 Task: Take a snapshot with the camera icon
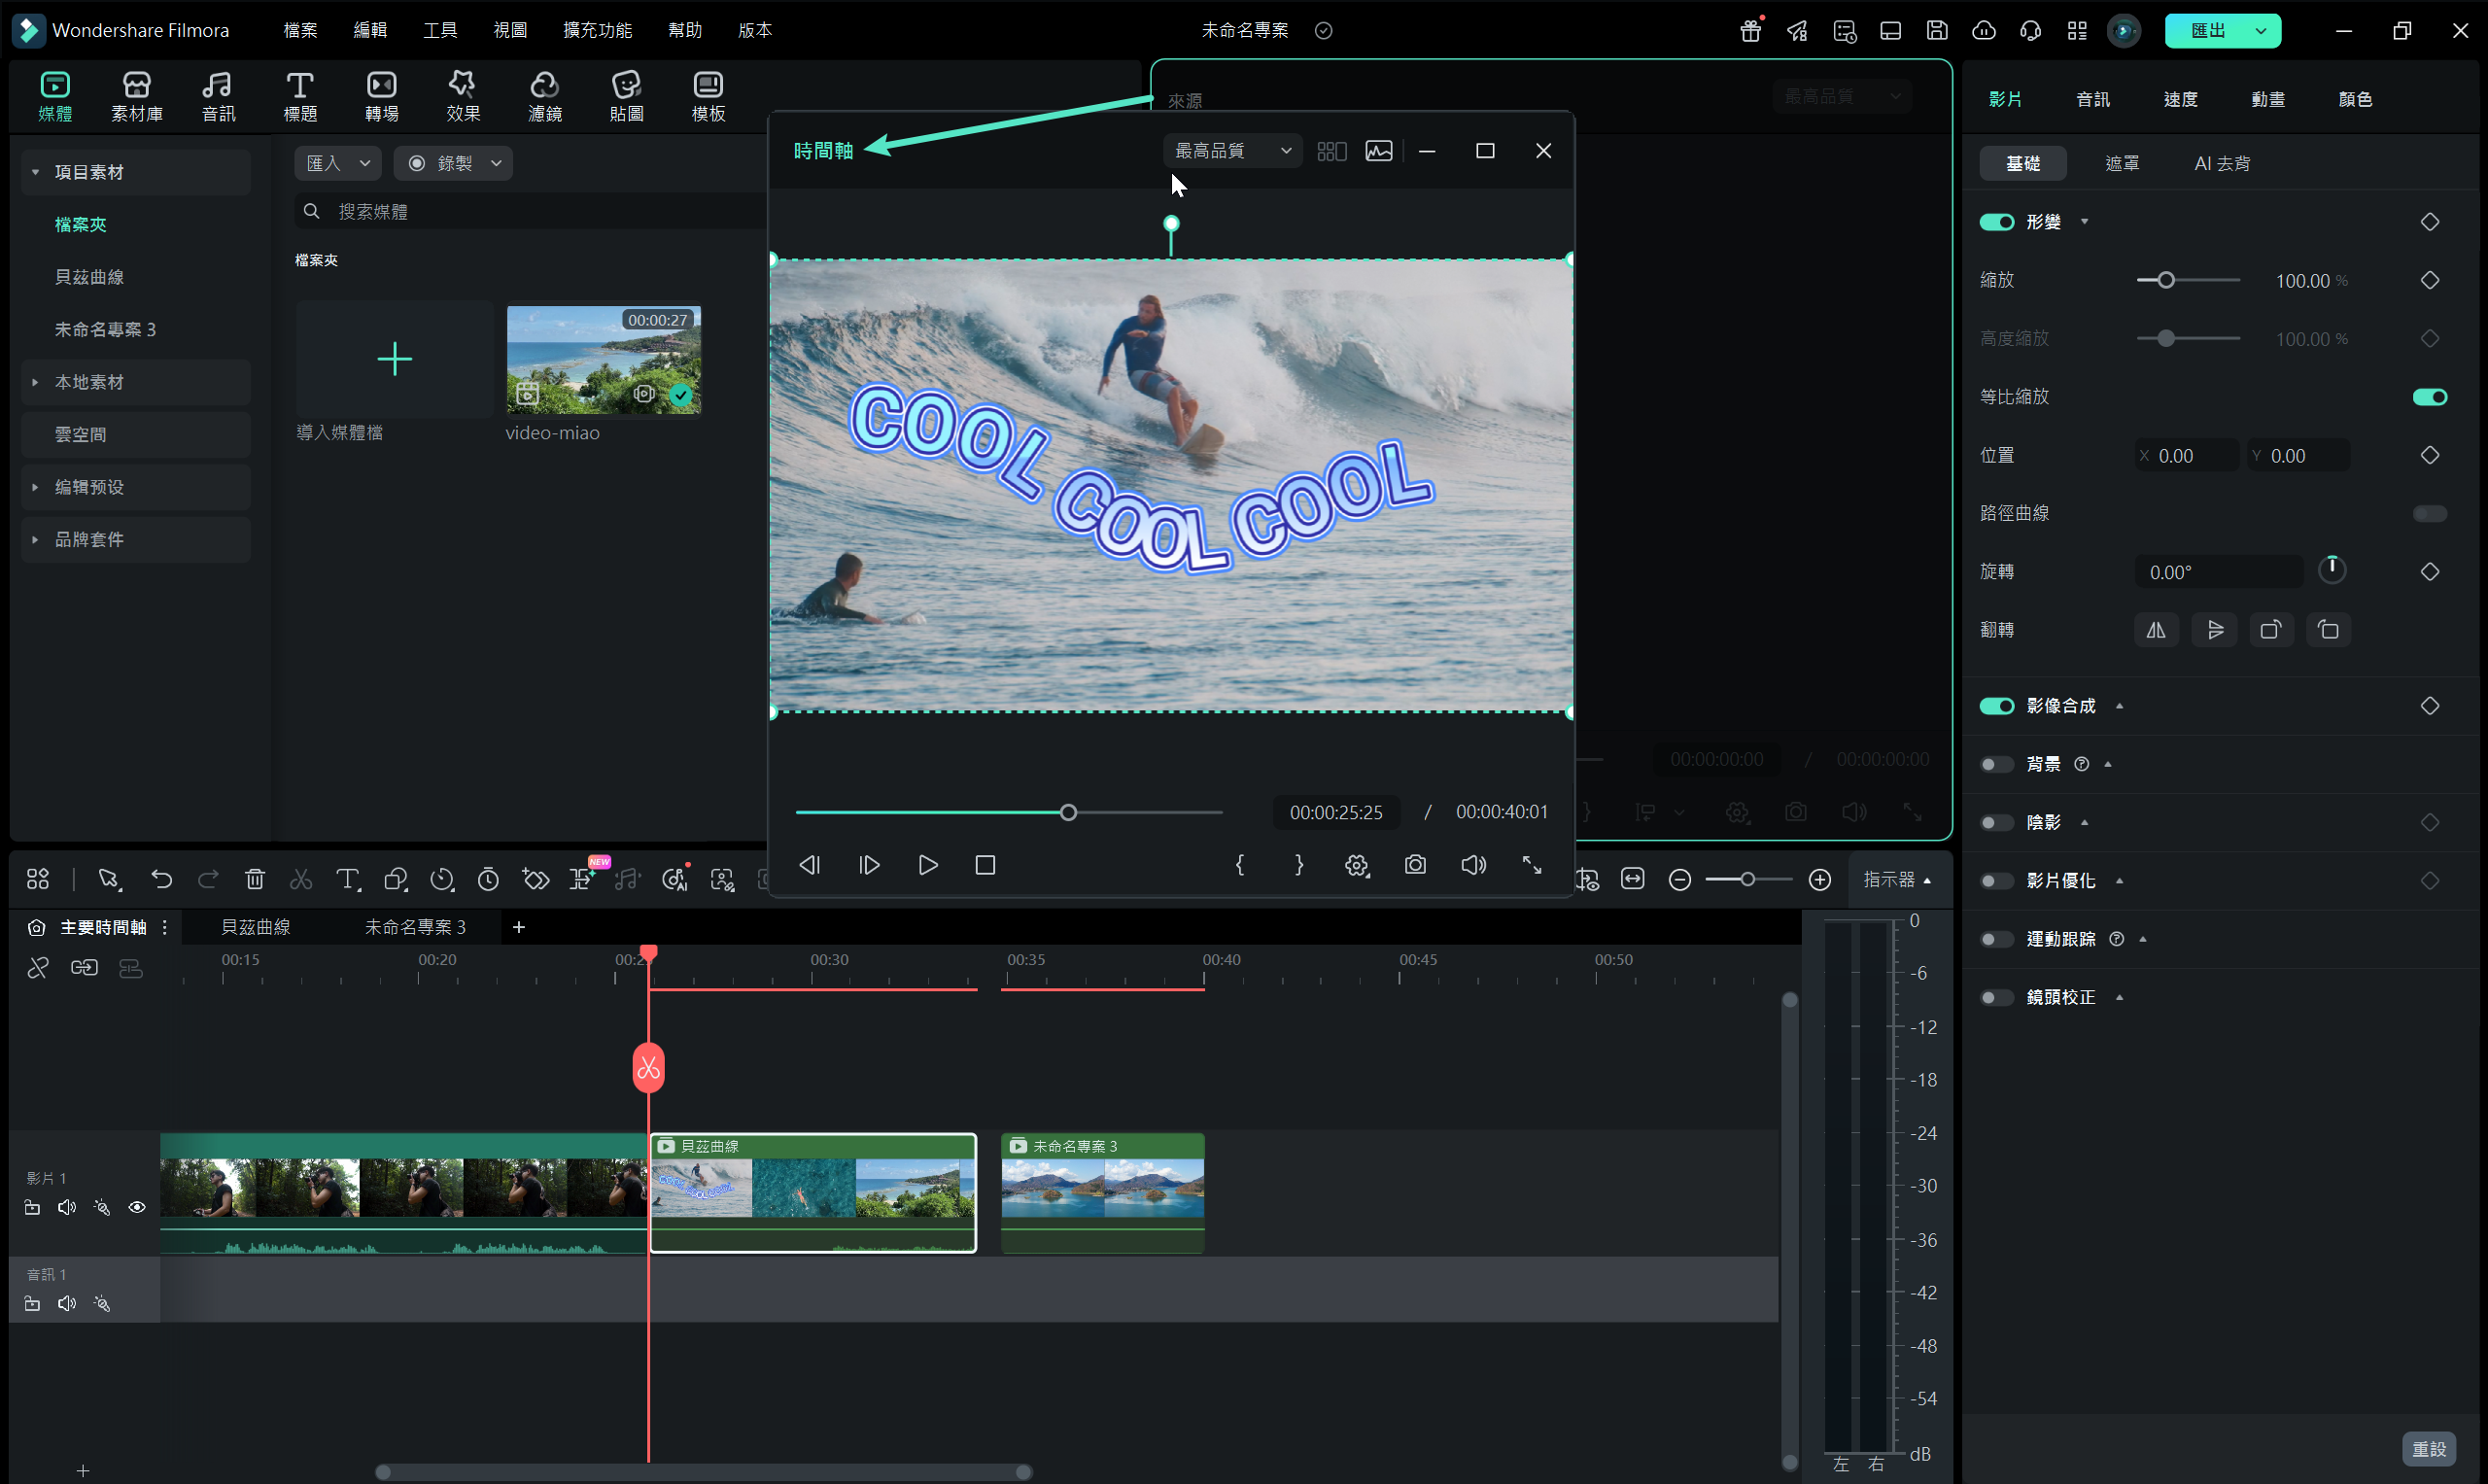tap(1415, 865)
